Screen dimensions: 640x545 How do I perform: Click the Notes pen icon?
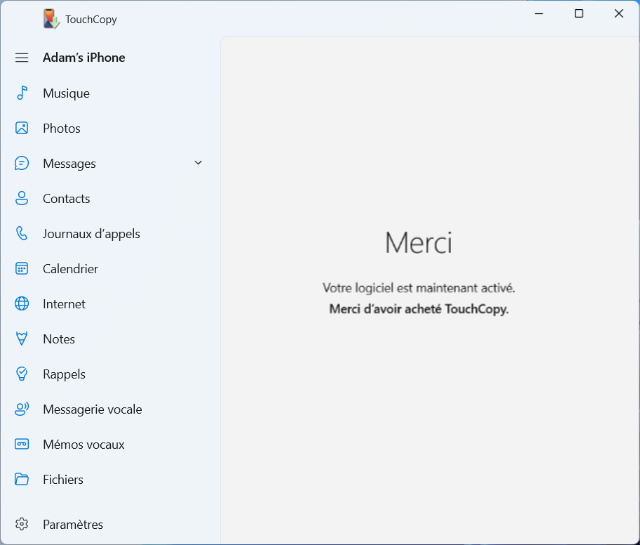click(x=22, y=339)
